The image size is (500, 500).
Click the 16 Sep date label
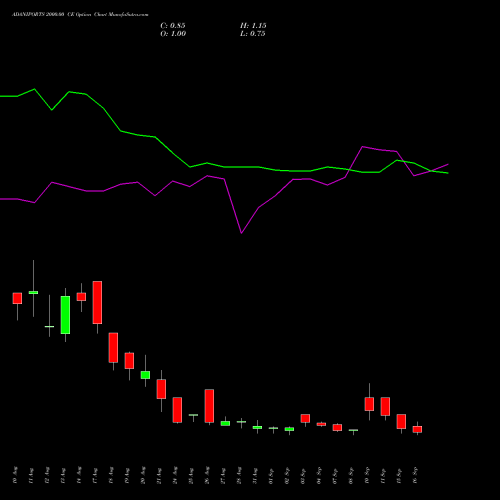[415, 475]
